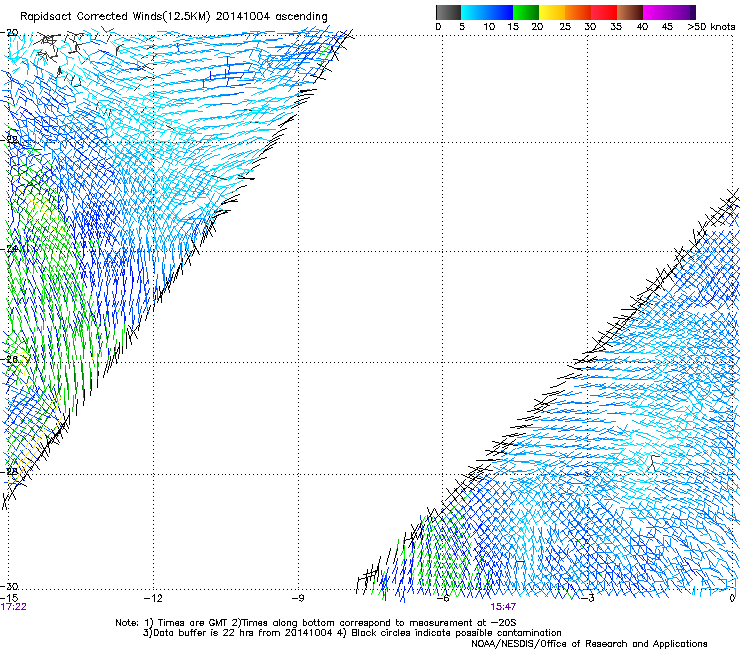Screen dimensions: 740x650
Task: Click the magenta 40-45 knots color band
Action: [656, 12]
